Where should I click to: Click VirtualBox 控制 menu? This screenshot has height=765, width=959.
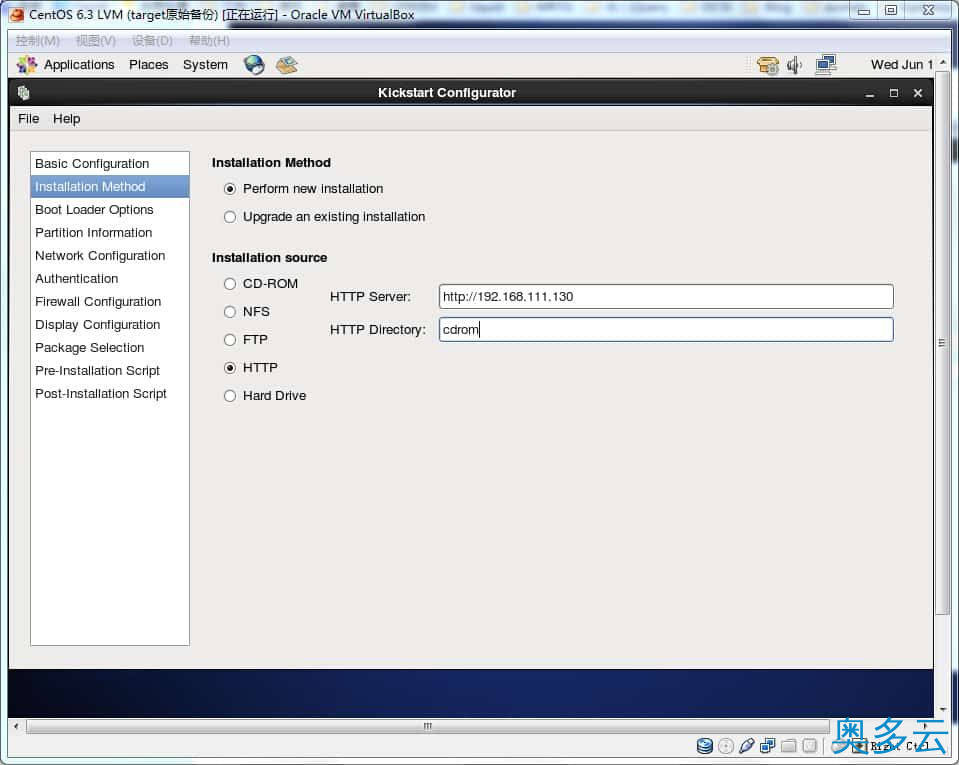(37, 41)
